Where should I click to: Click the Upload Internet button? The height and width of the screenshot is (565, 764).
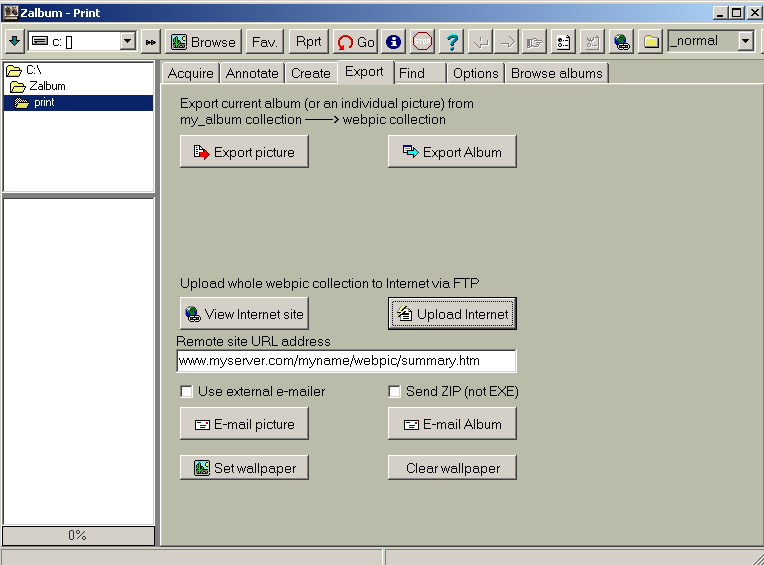pos(452,314)
